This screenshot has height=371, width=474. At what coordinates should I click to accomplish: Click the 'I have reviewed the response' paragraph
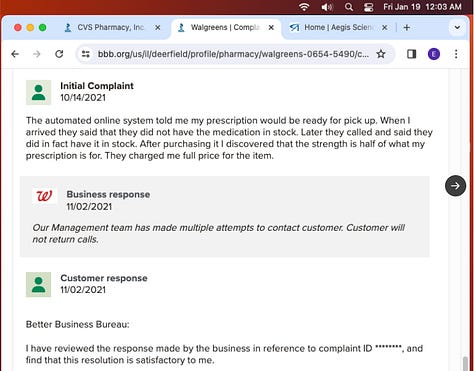pos(224,354)
